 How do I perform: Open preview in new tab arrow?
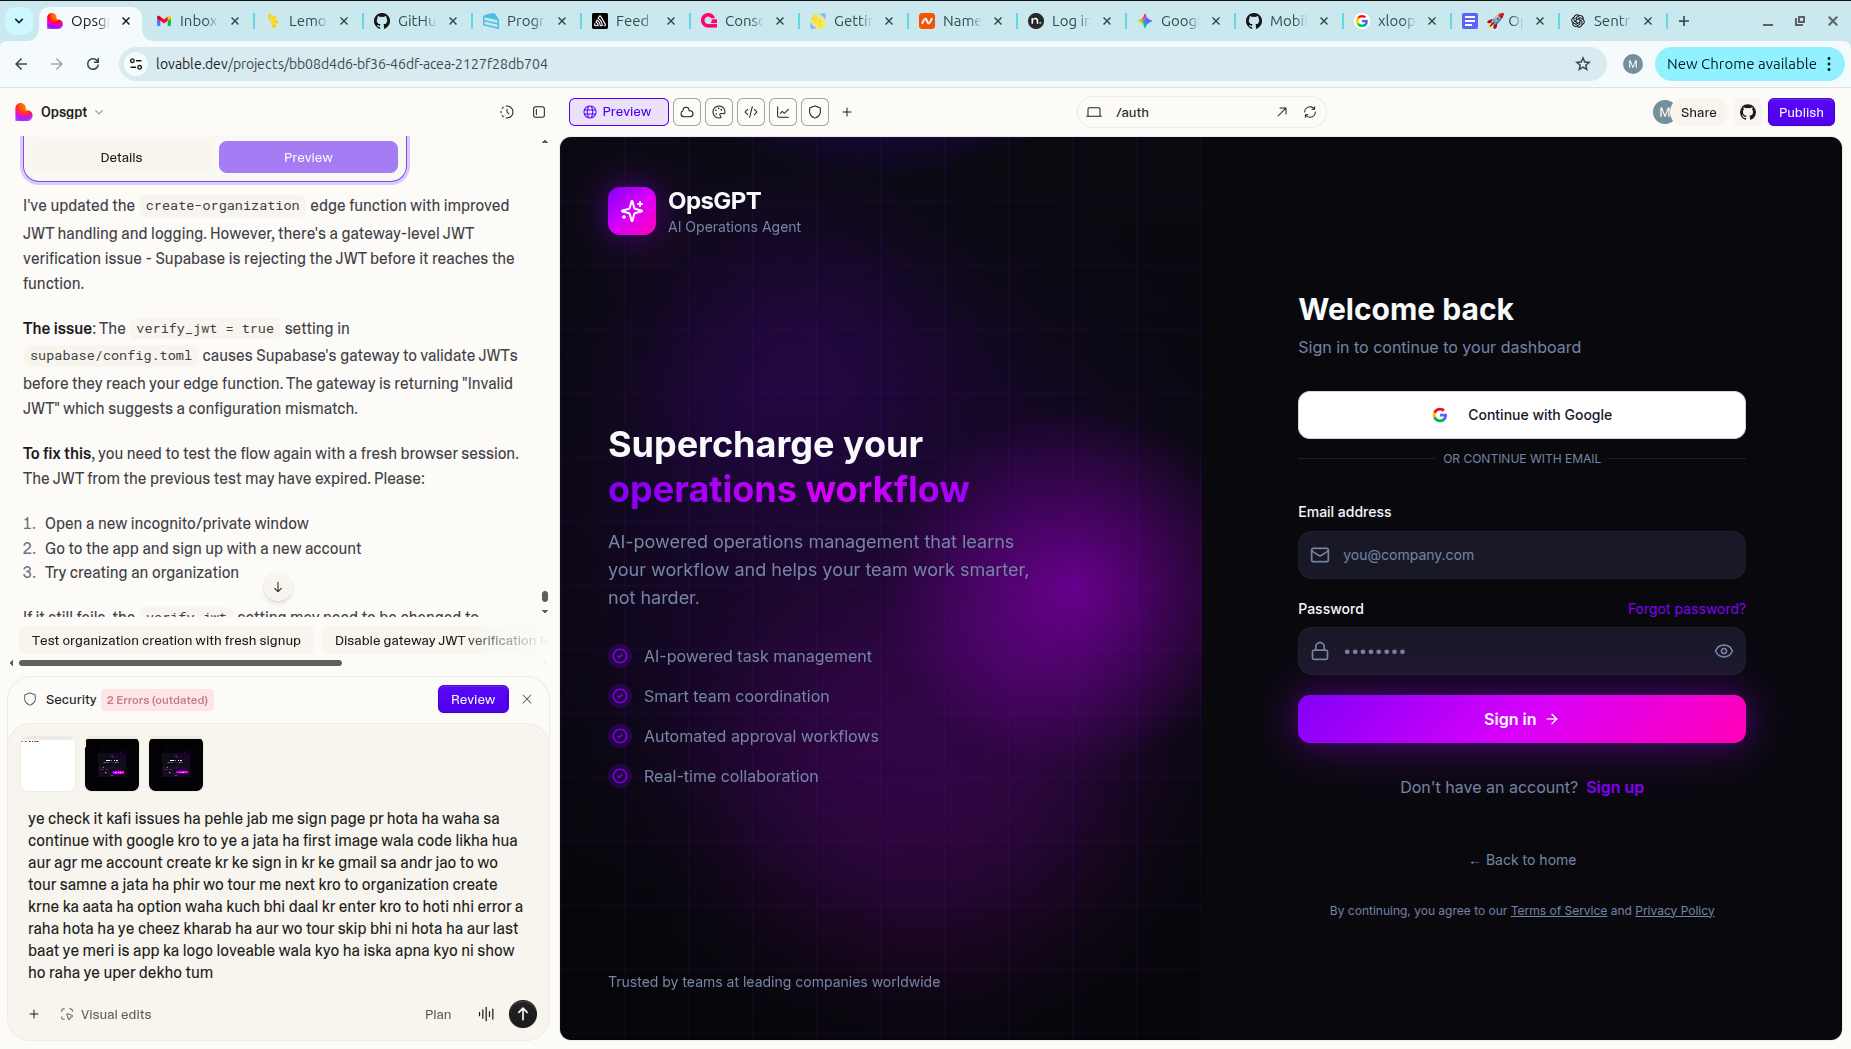[1282, 112]
